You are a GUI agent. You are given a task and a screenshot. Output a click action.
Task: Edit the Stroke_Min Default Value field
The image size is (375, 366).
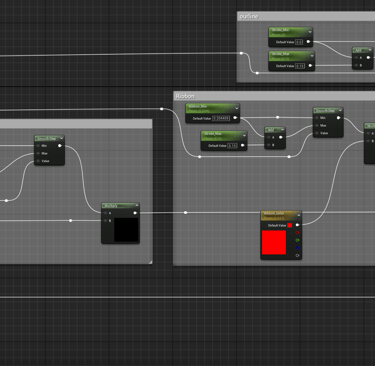point(299,42)
